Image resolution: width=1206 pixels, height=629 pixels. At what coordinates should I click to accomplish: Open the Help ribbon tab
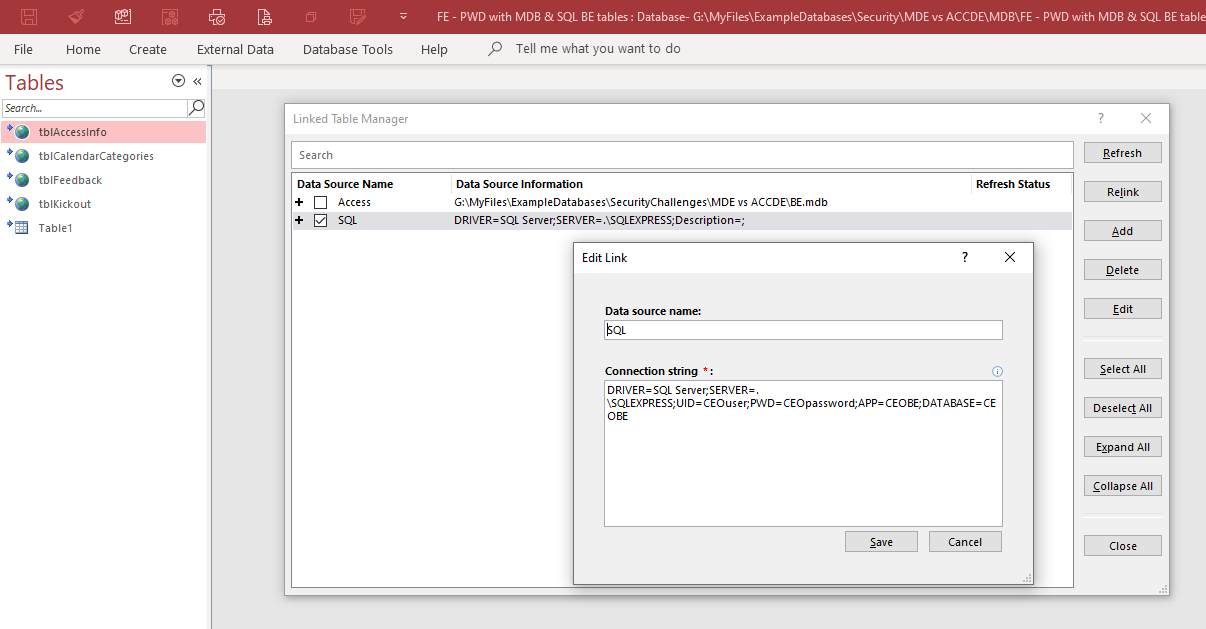coord(434,49)
